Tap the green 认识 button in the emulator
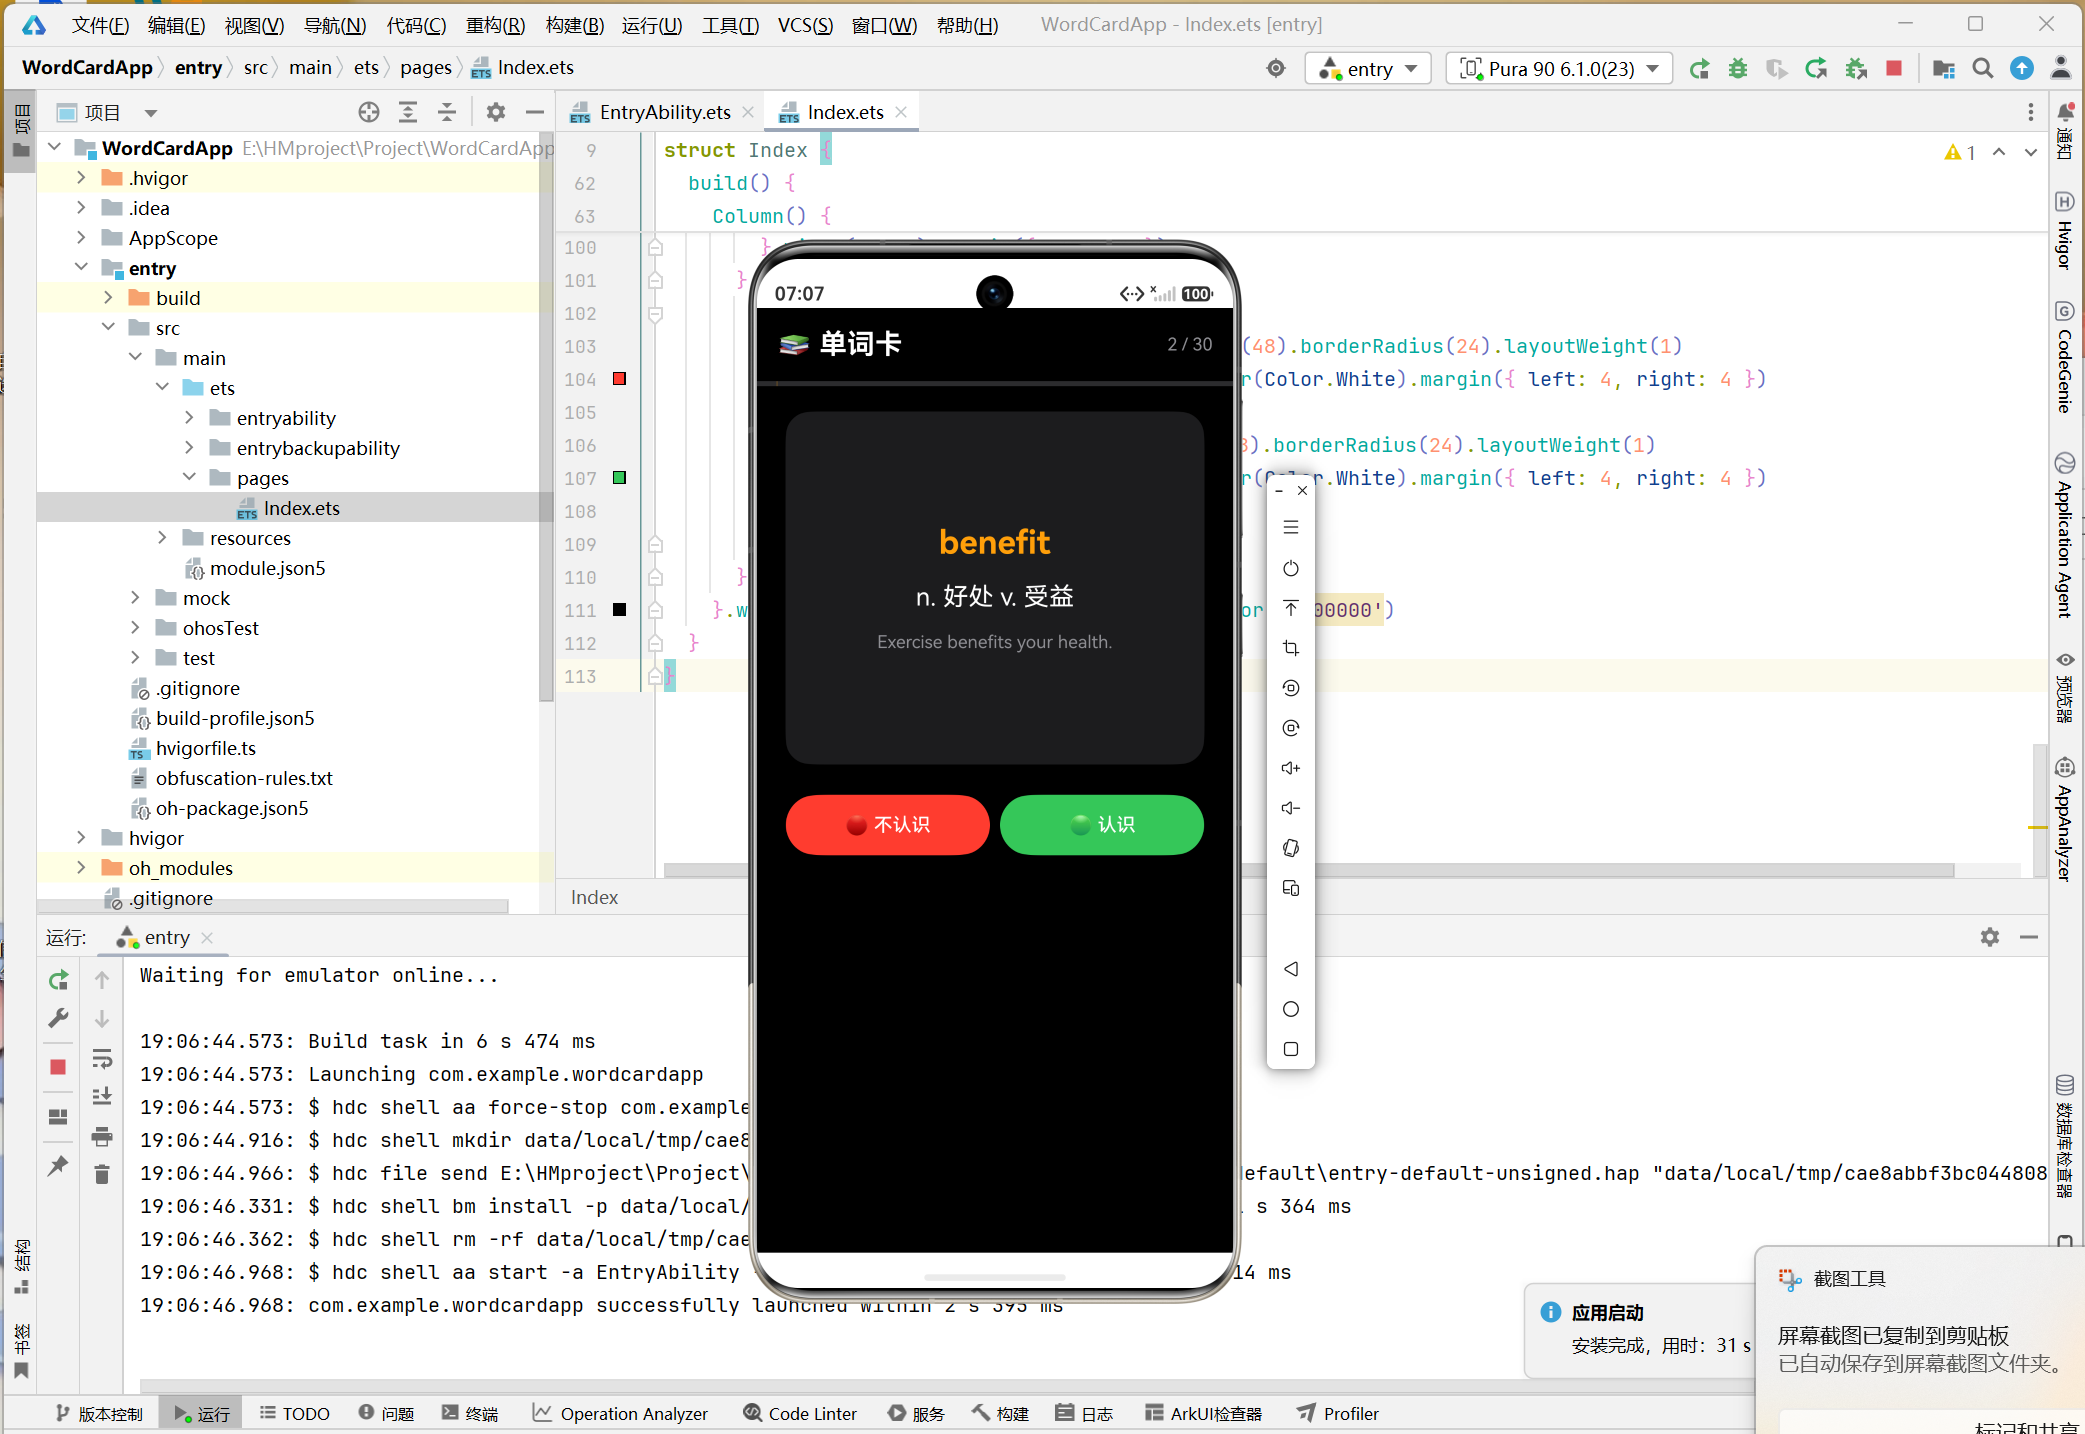This screenshot has width=2085, height=1434. click(x=1102, y=825)
